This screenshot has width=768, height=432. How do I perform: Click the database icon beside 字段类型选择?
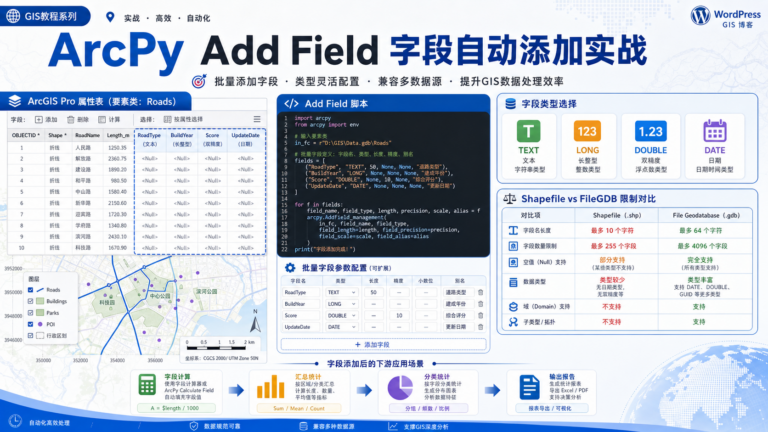coord(510,103)
